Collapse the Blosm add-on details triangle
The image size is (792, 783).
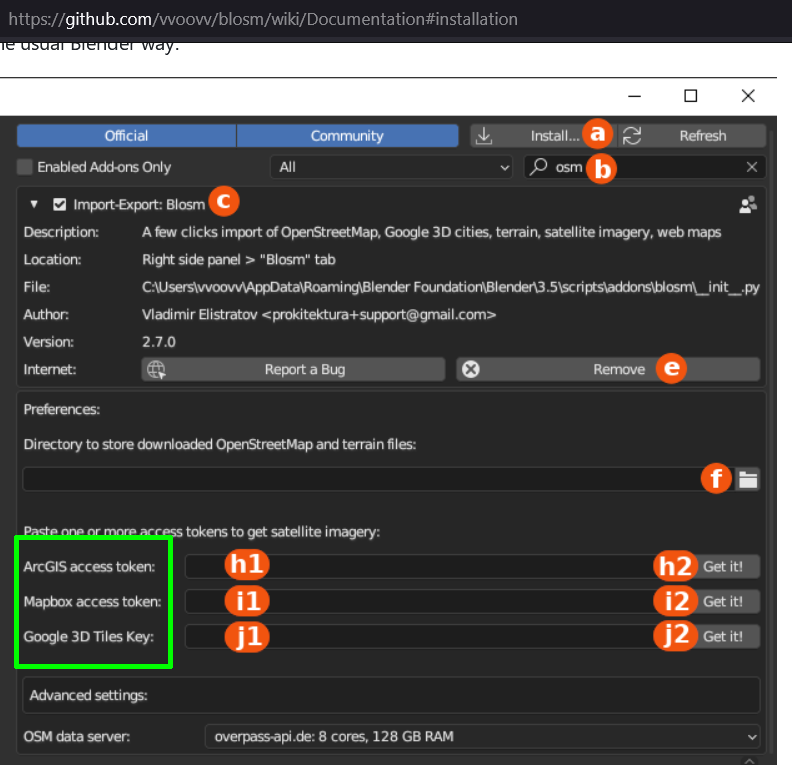click(x=34, y=204)
